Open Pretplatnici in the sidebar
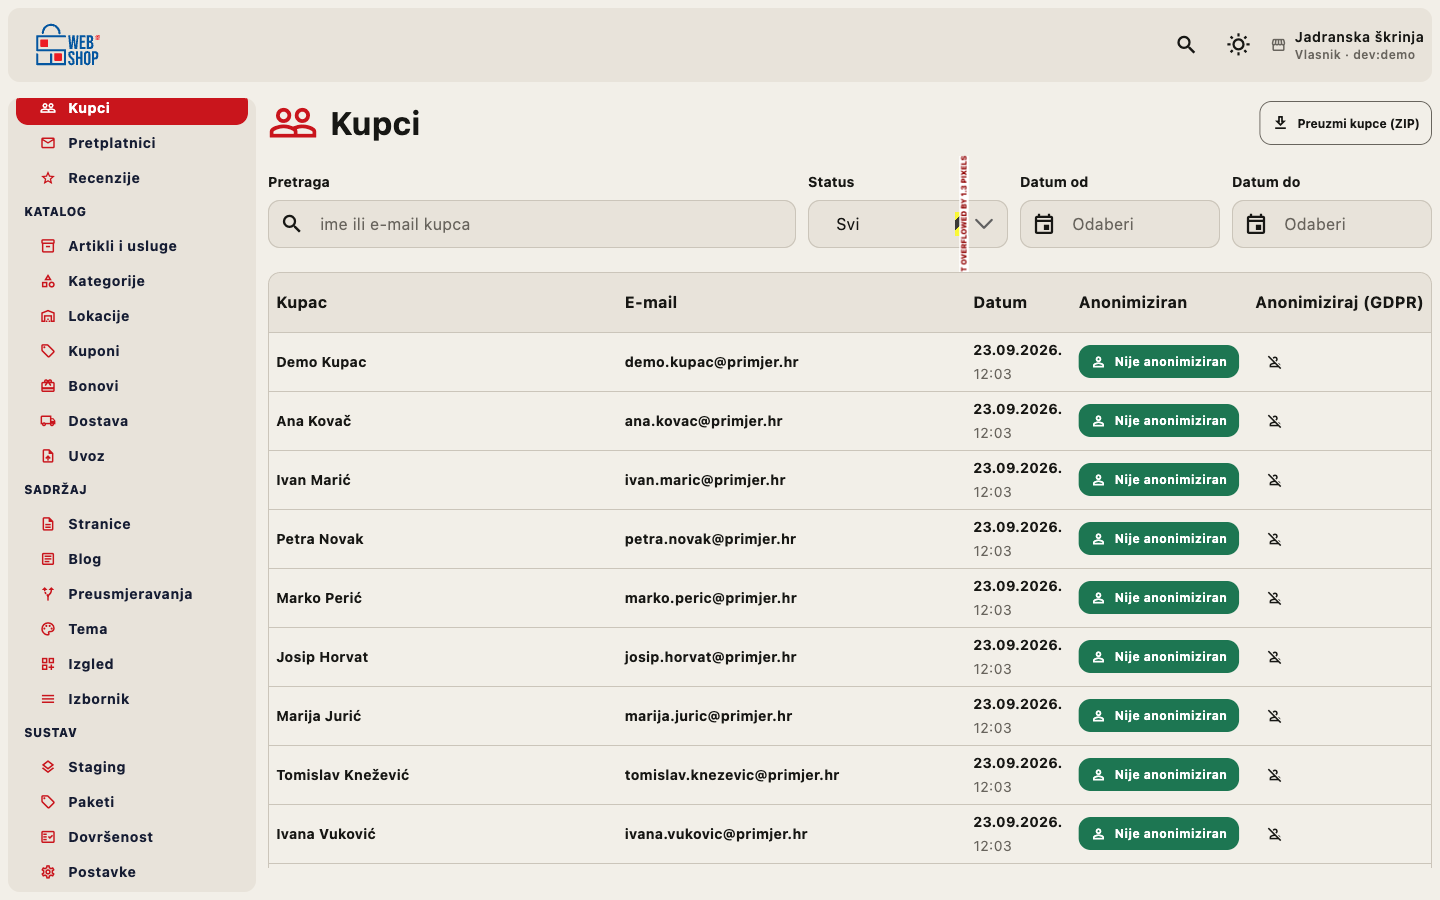This screenshot has width=1440, height=900. click(132, 143)
